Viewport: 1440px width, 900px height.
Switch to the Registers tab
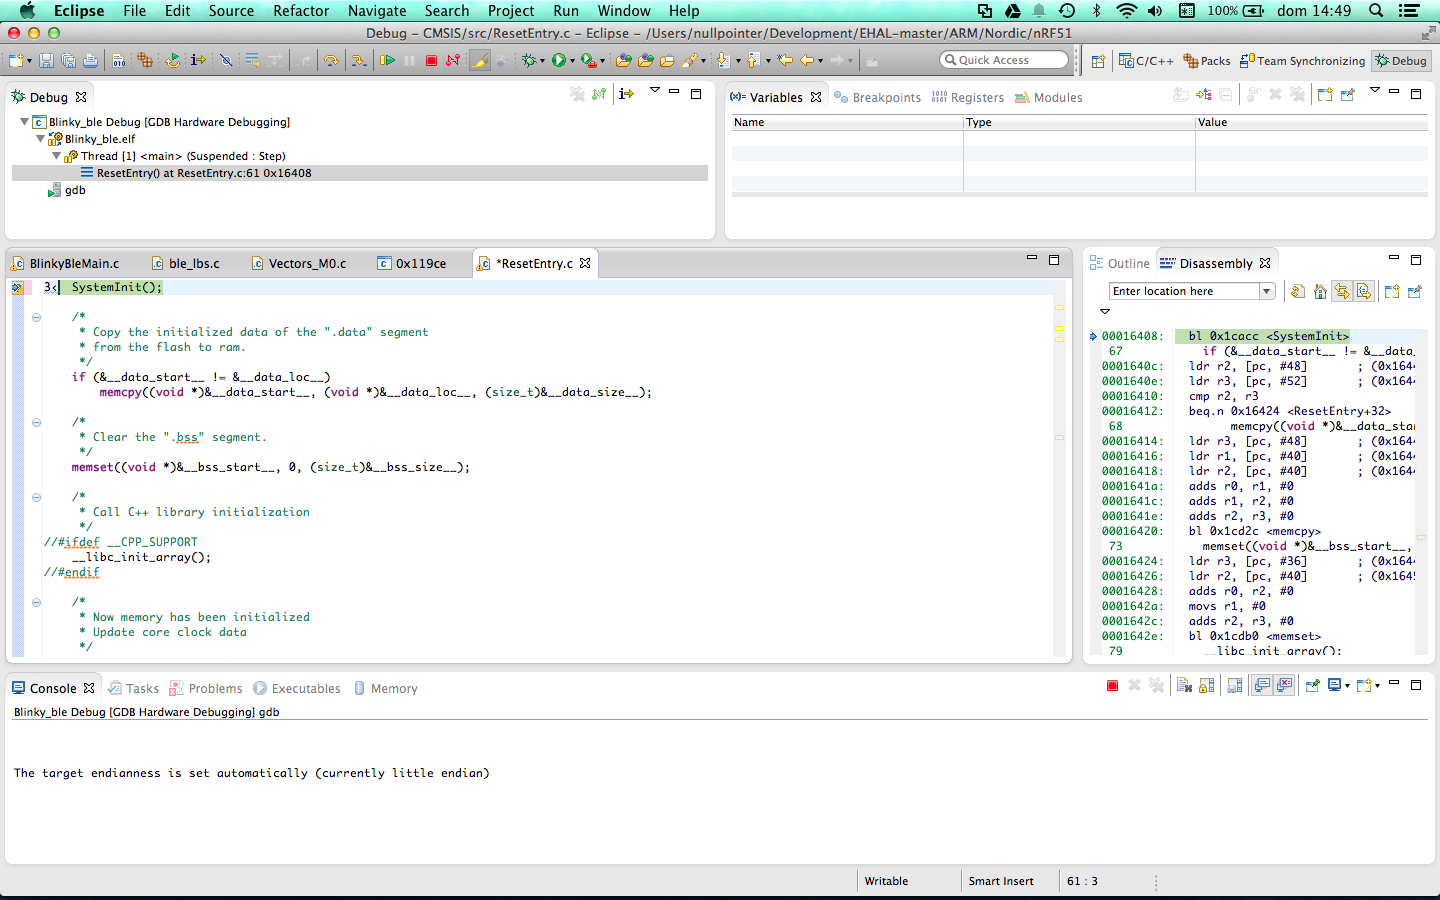[967, 97]
